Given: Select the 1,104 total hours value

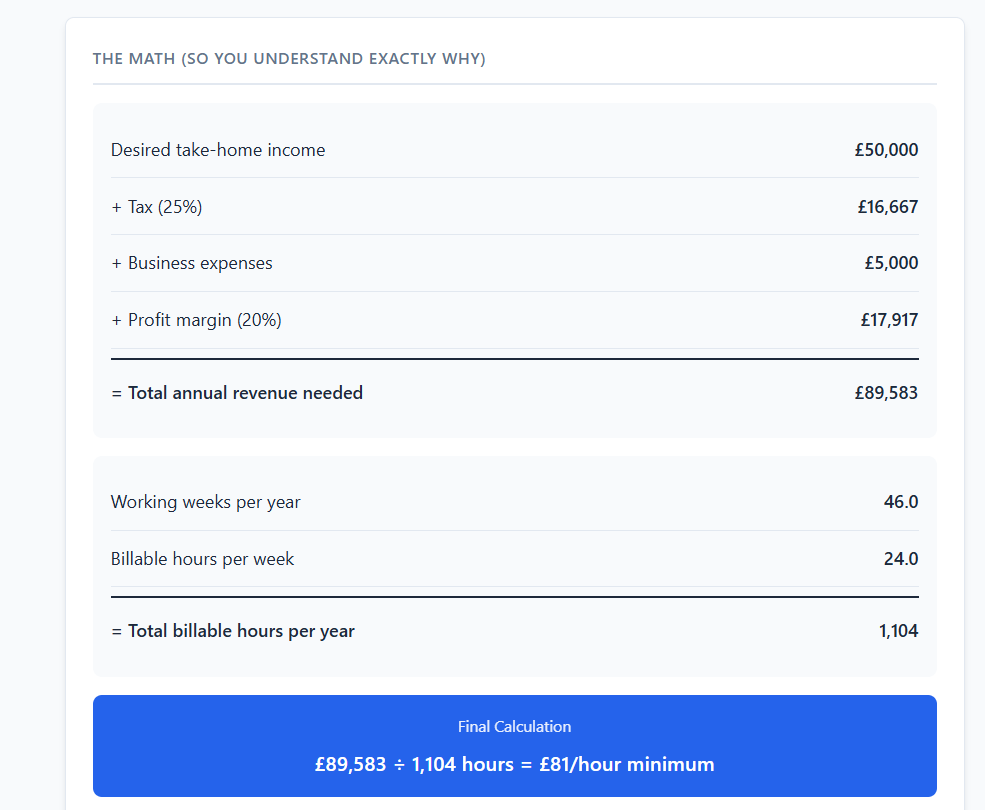Looking at the screenshot, I should pyautogui.click(x=898, y=631).
